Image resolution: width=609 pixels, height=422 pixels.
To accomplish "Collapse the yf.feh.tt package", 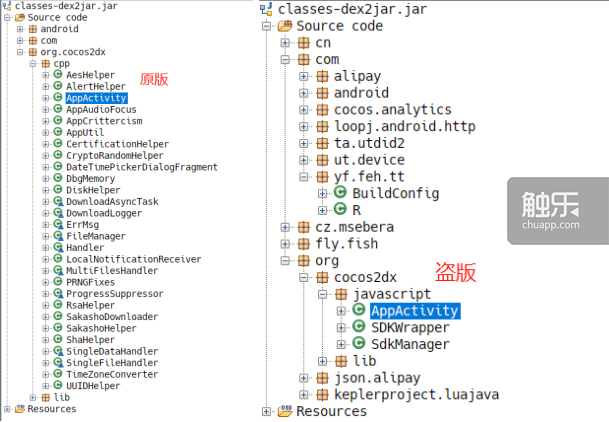I will pyautogui.click(x=305, y=176).
